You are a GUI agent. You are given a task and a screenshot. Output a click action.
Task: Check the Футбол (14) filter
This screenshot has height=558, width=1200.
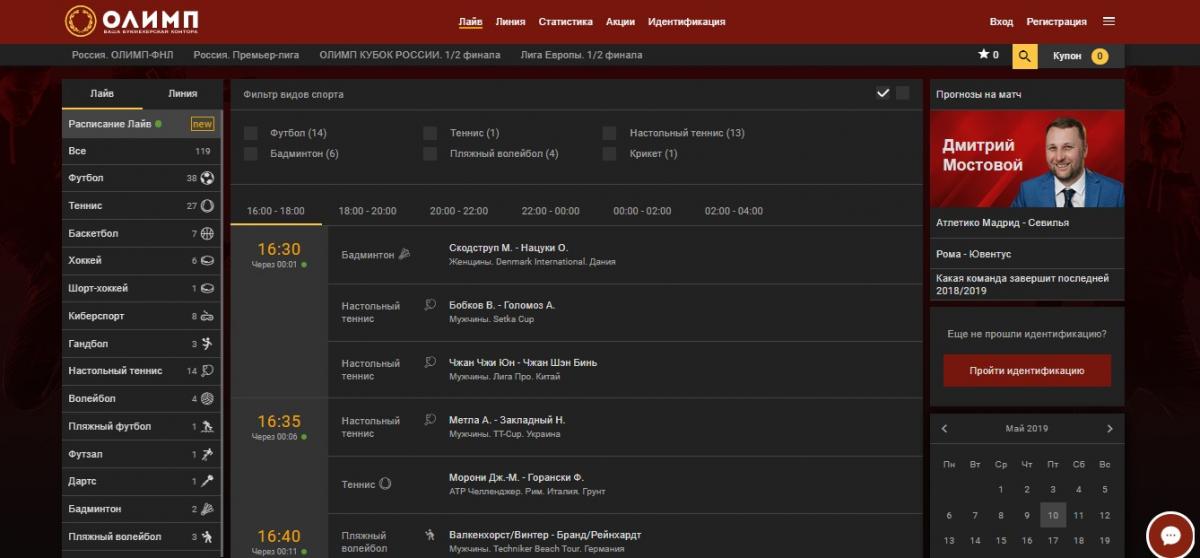coord(251,133)
